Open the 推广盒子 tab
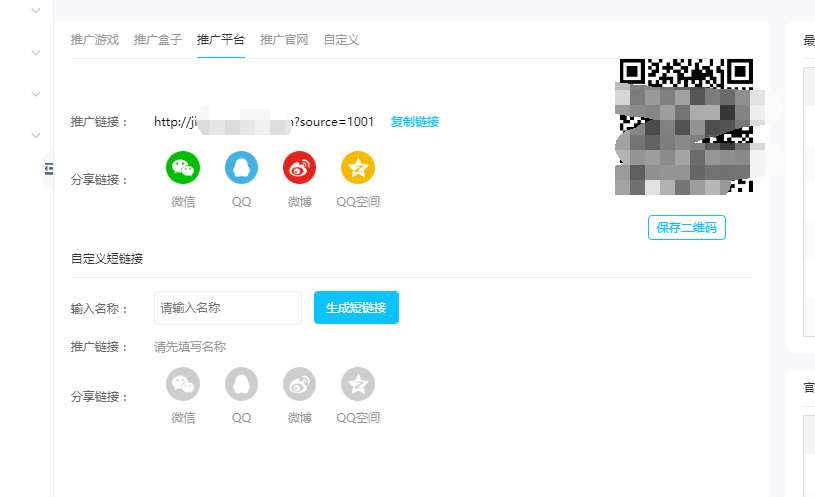The image size is (815, 497). [158, 40]
